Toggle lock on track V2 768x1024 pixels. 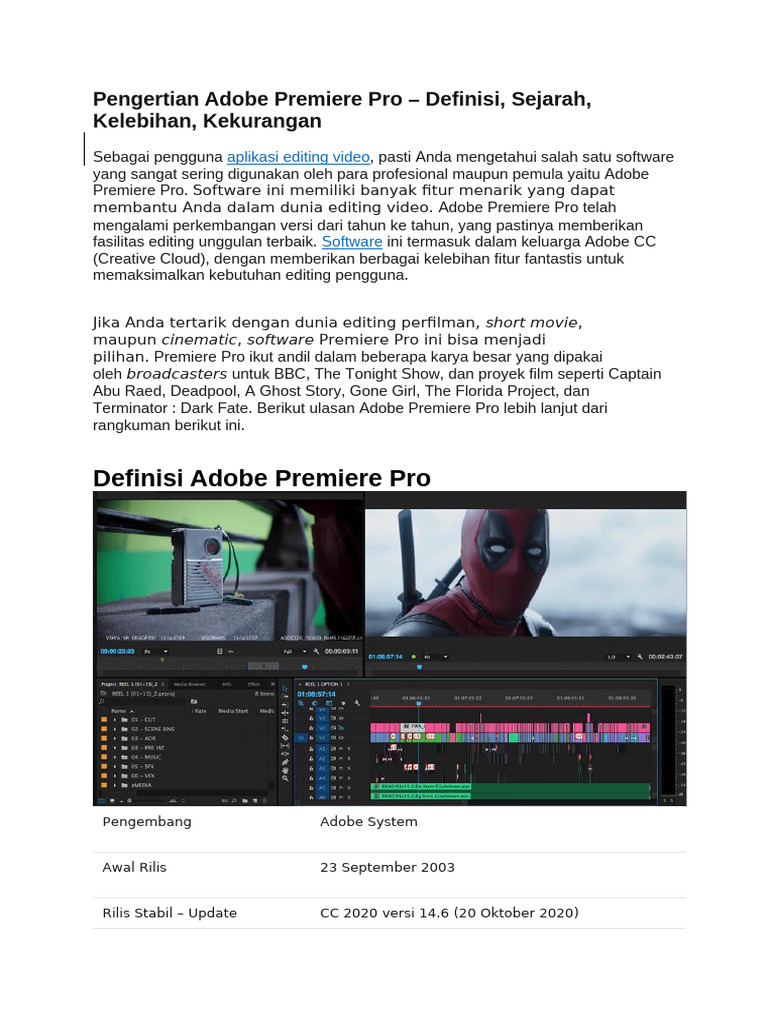click(x=312, y=728)
